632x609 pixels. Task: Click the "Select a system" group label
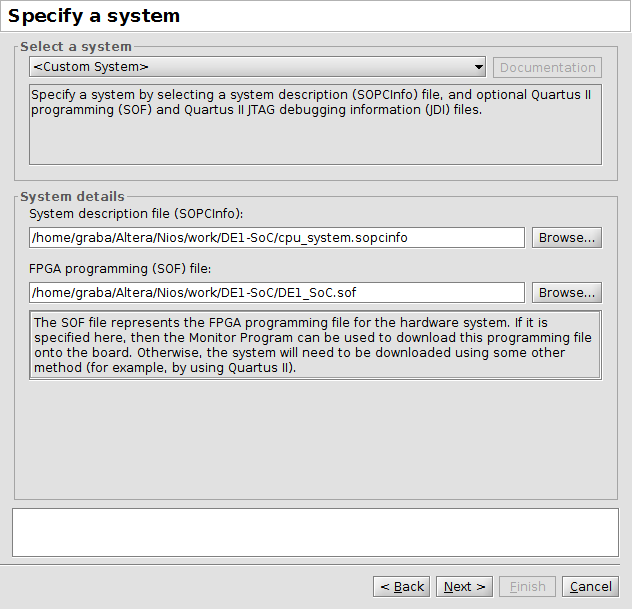click(x=76, y=47)
